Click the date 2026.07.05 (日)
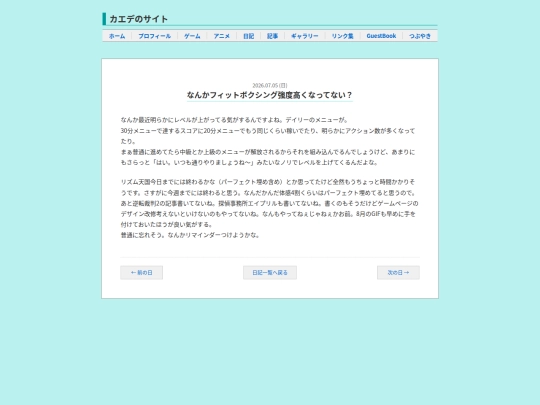 click(270, 85)
